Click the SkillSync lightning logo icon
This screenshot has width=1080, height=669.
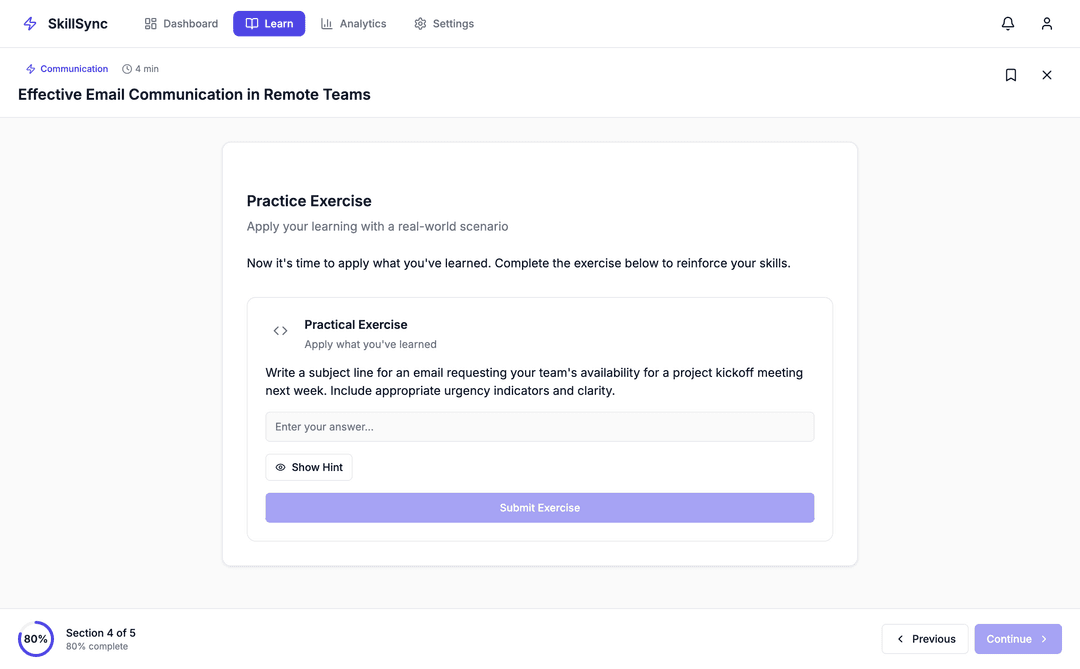30,24
